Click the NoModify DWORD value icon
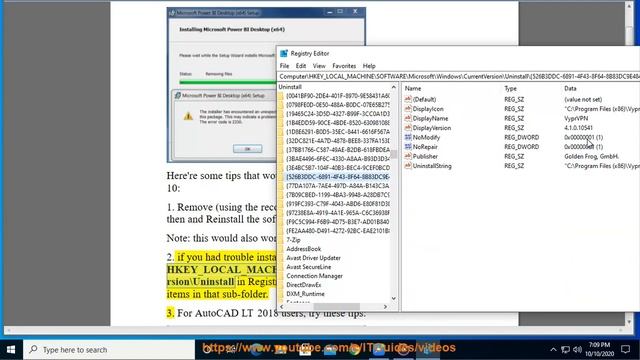Image resolution: width=640 pixels, height=360 pixels. [408, 137]
